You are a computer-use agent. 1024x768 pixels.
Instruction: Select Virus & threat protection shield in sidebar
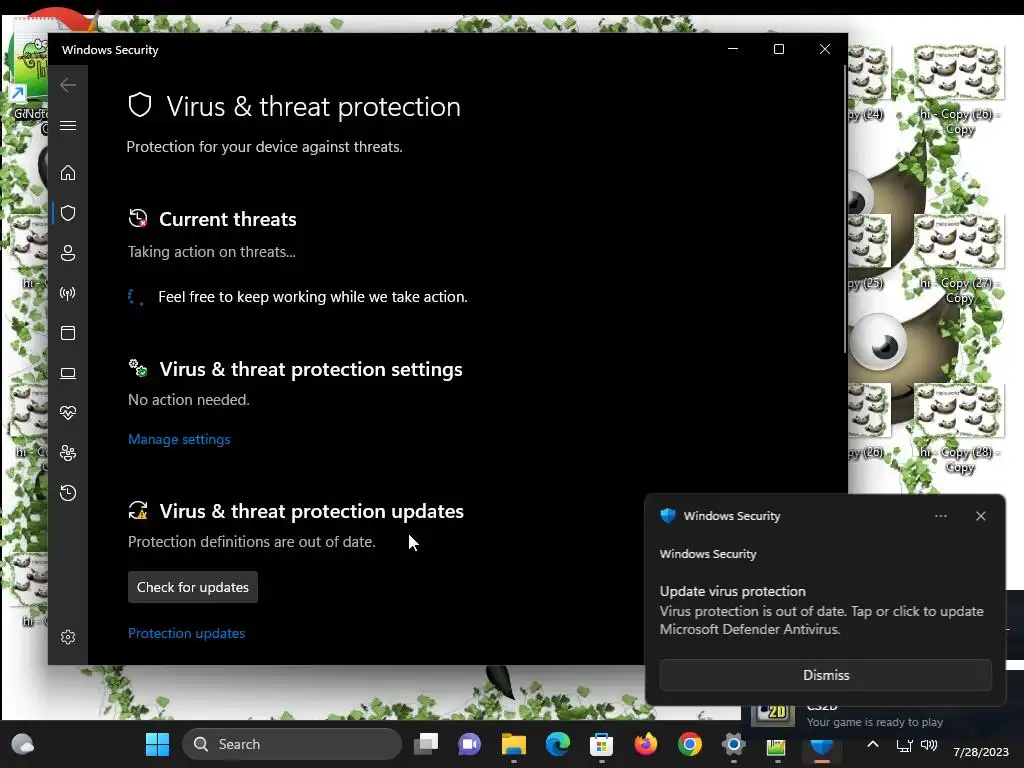coord(68,214)
